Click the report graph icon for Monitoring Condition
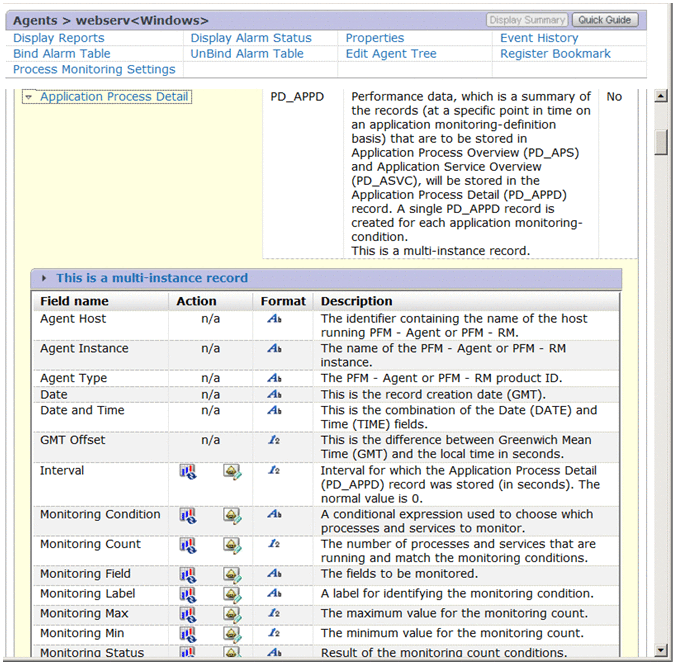Viewport: 676px width, 665px height. 187,515
